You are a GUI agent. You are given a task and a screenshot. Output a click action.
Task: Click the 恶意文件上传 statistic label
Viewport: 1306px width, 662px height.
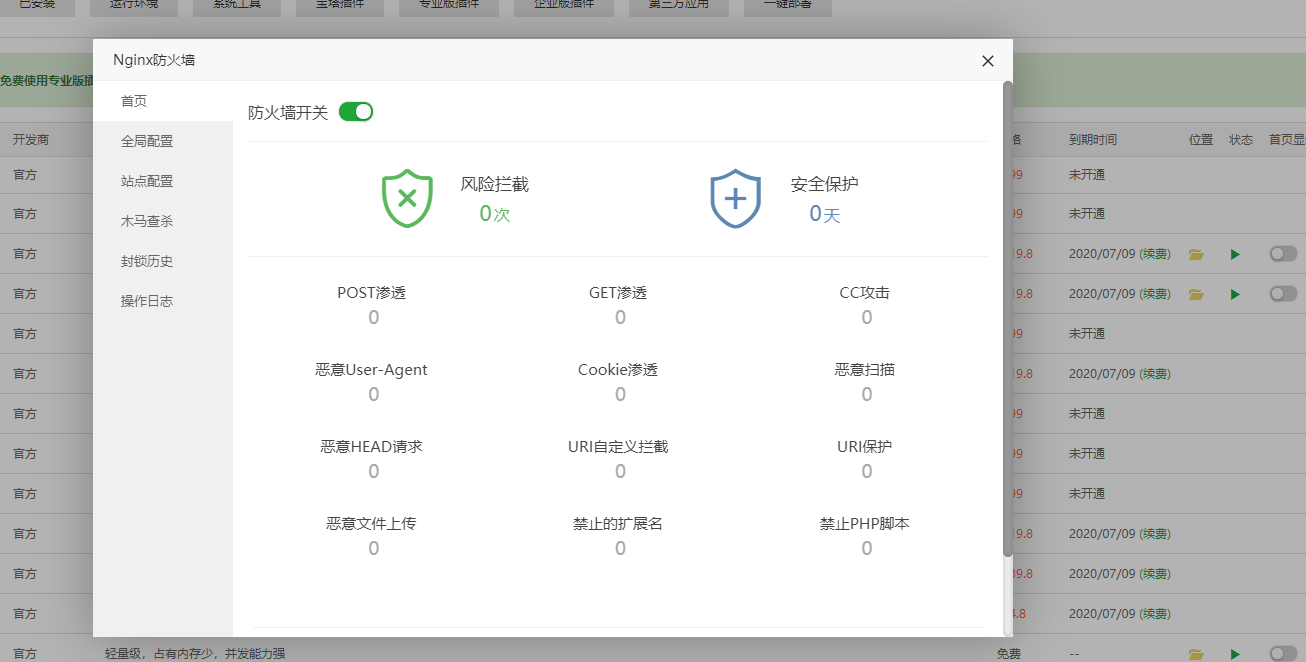[x=371, y=524]
